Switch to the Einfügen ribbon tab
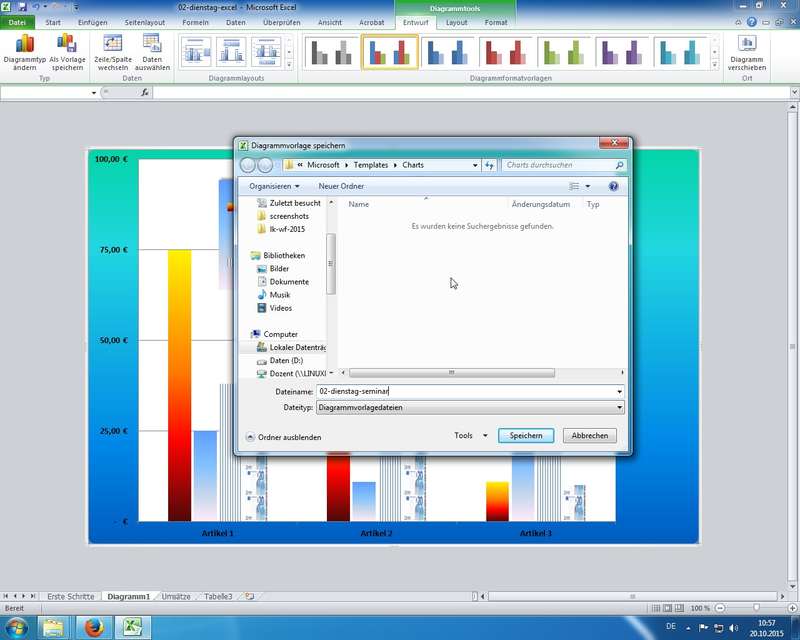Image resolution: width=800 pixels, height=640 pixels. [92, 22]
